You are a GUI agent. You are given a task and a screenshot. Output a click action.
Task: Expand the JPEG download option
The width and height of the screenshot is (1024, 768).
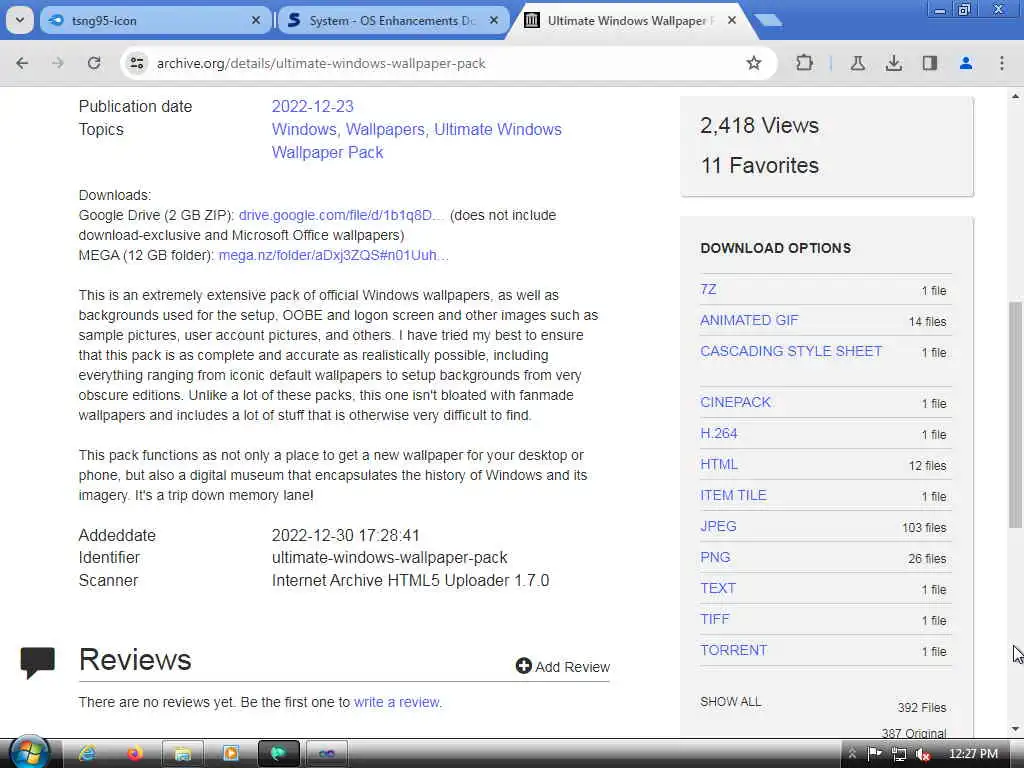[x=718, y=526]
